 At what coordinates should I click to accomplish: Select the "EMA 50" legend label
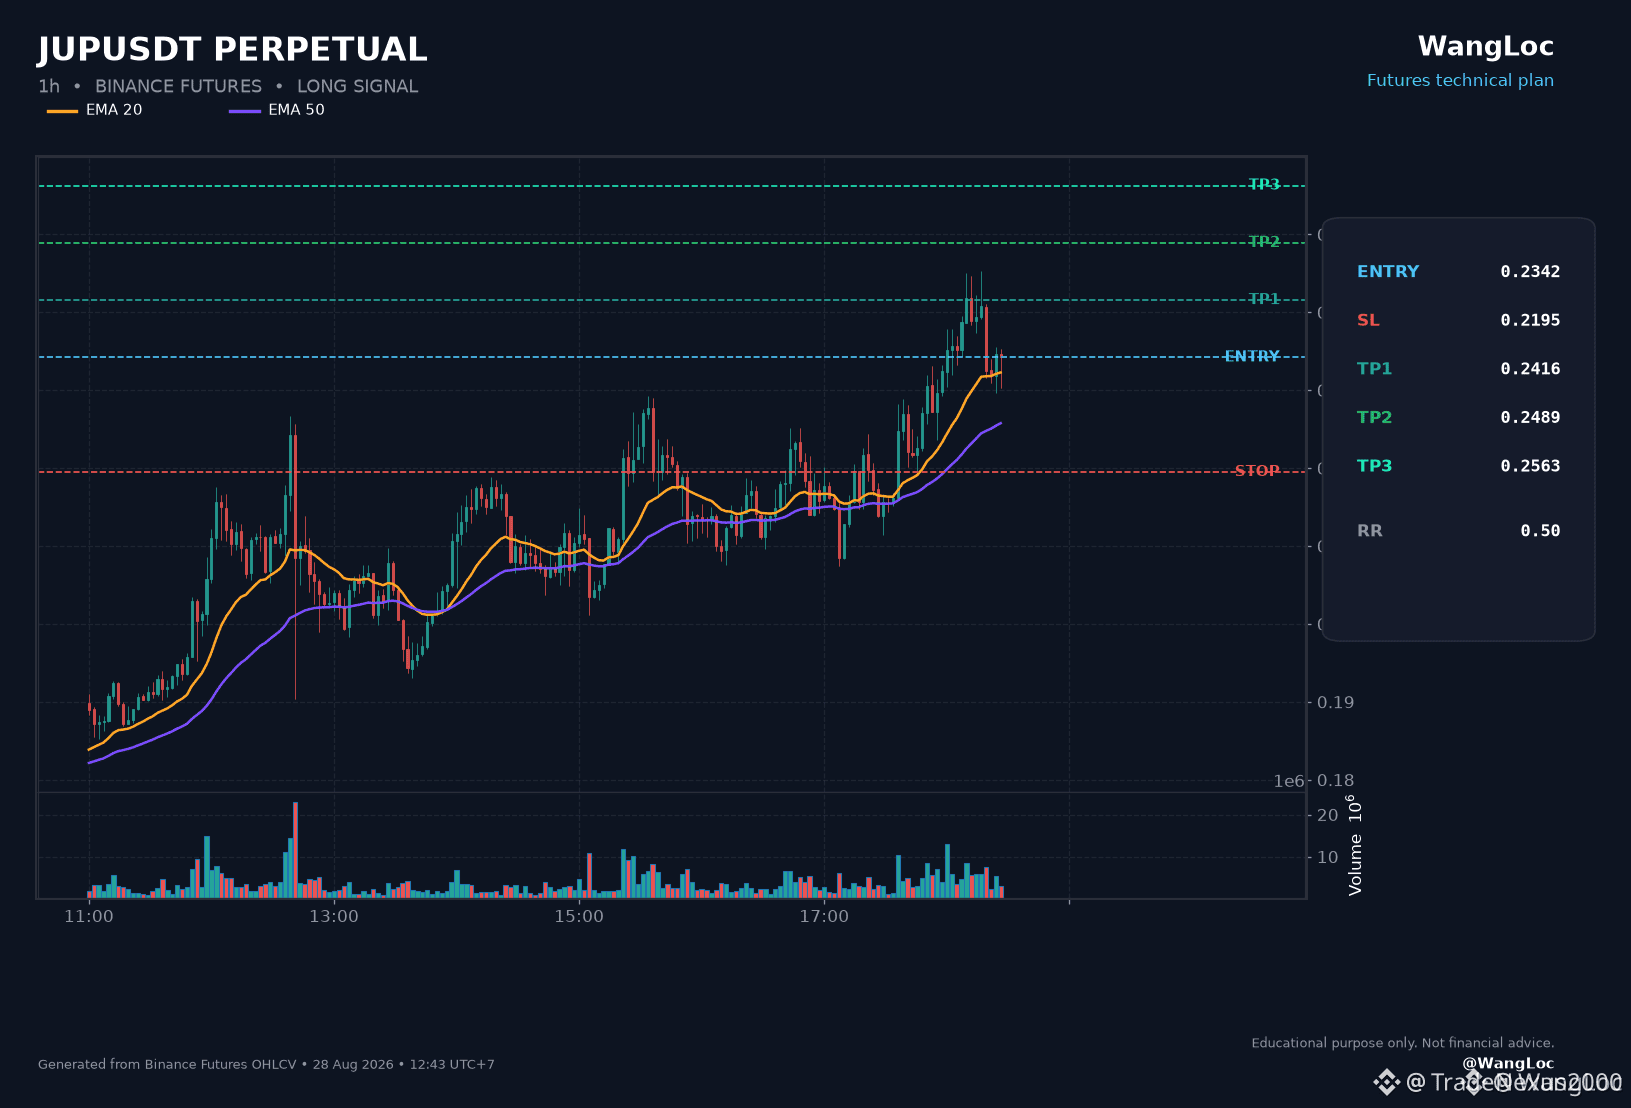pos(296,110)
